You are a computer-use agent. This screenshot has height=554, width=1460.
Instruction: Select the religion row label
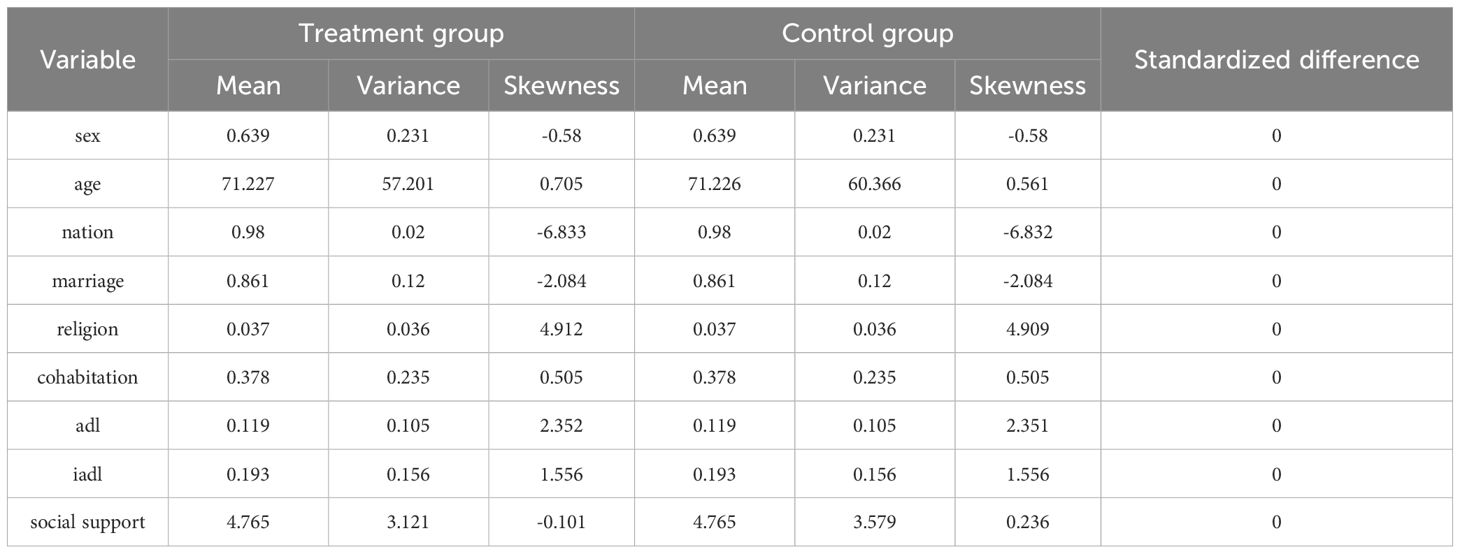pyautogui.click(x=88, y=329)
